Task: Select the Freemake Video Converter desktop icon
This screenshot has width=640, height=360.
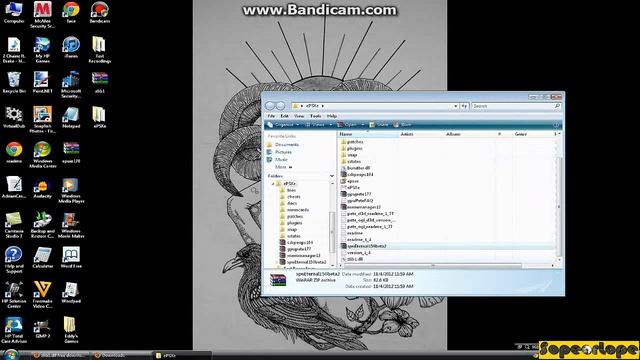Action: coord(42,295)
